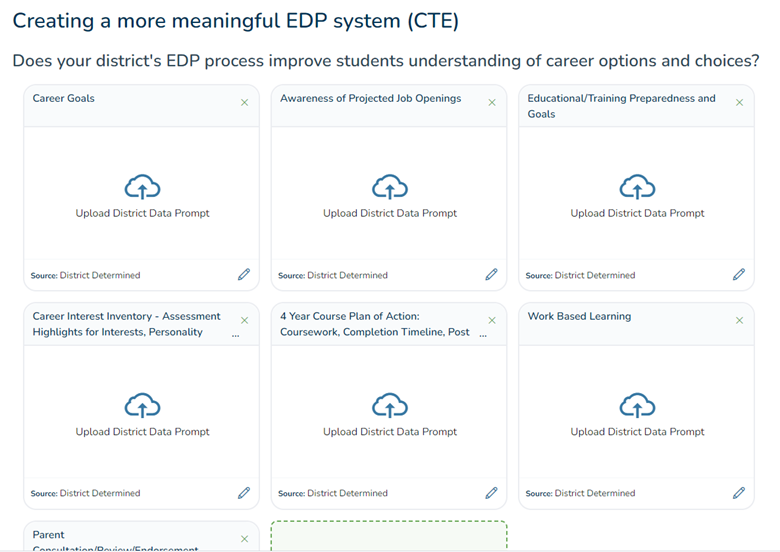The image size is (780, 552).
Task: Click upload cloud in Educational/Training Preparedness card
Action: tap(637, 187)
